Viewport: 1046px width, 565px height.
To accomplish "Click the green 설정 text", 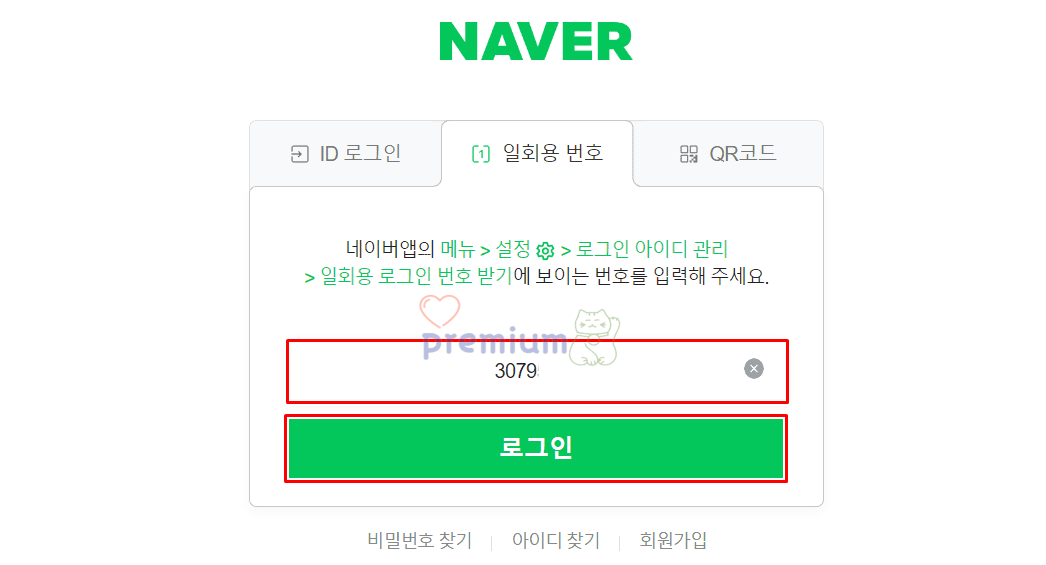I will coord(512,249).
